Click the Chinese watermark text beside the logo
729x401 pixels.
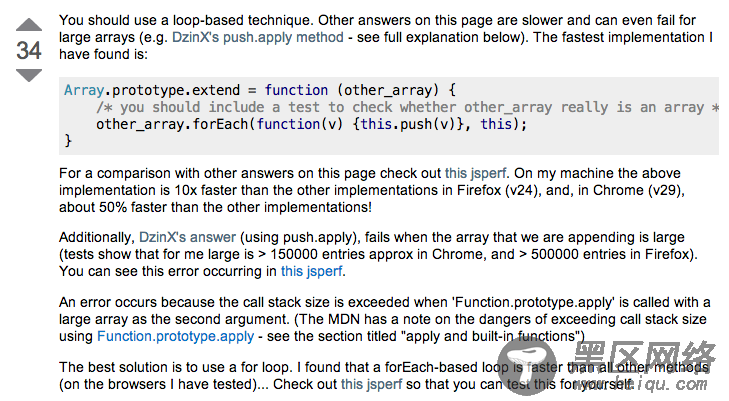642,357
